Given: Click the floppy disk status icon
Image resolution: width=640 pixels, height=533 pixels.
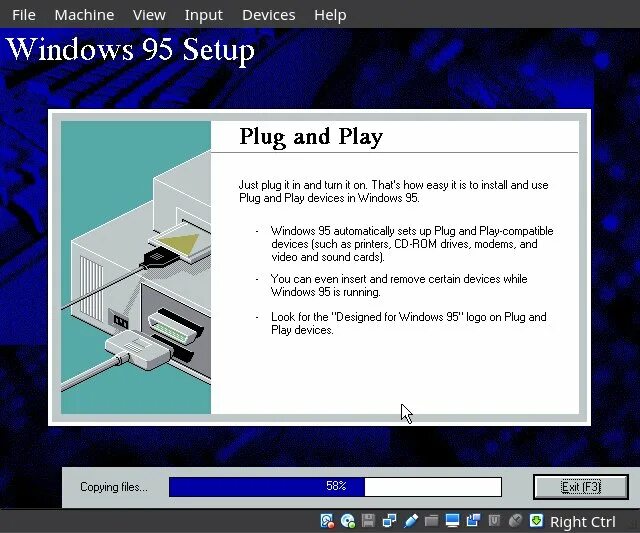Looking at the screenshot, I should coord(369,521).
